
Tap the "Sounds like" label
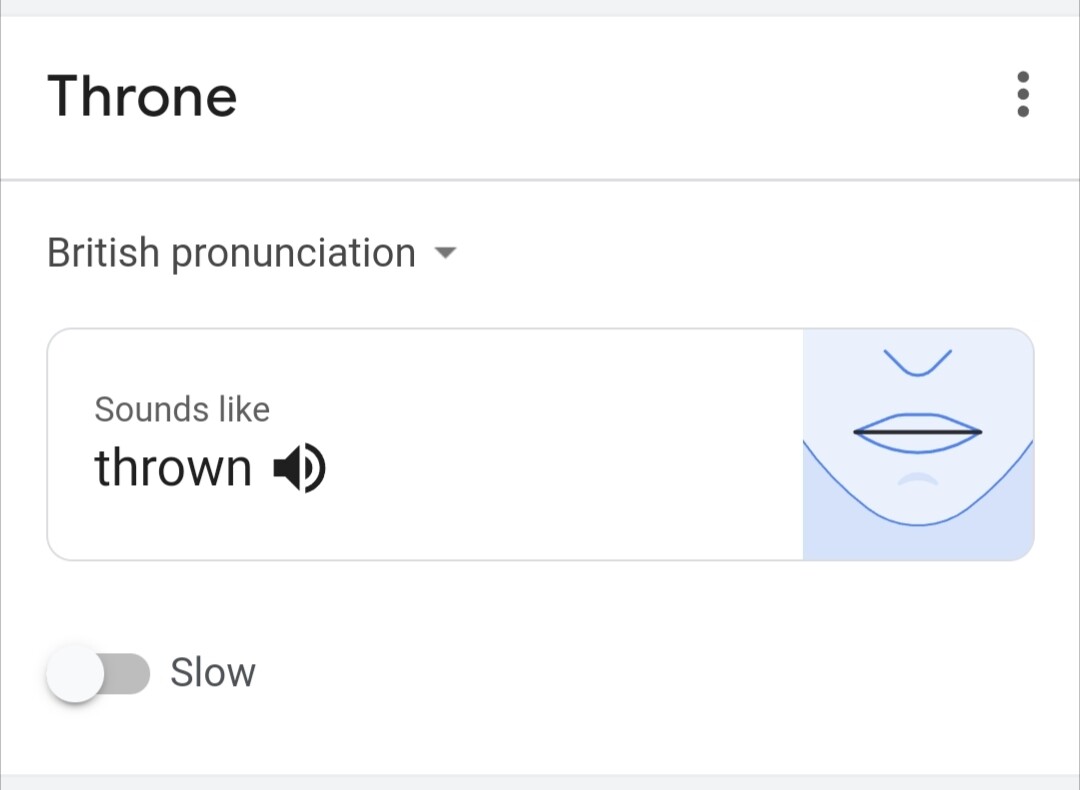[182, 409]
